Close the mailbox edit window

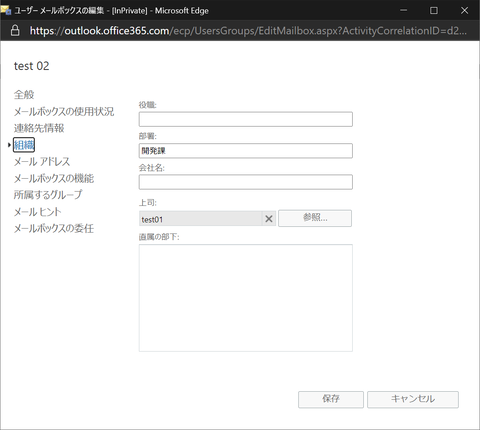pos(464,10)
